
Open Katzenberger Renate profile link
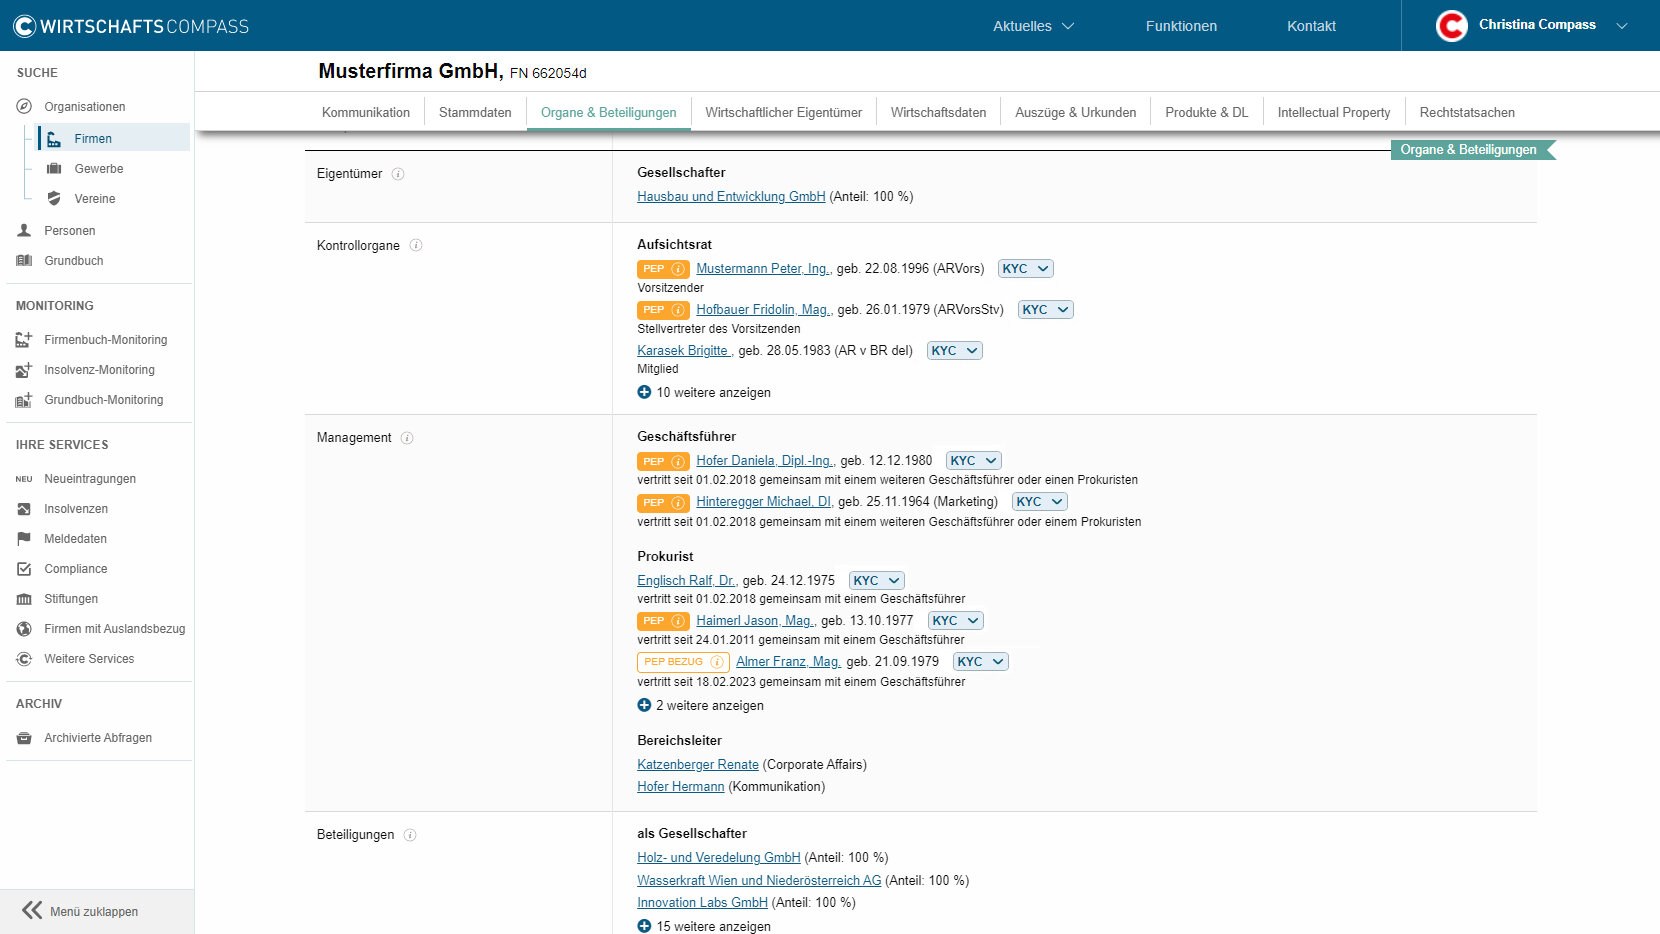point(698,765)
